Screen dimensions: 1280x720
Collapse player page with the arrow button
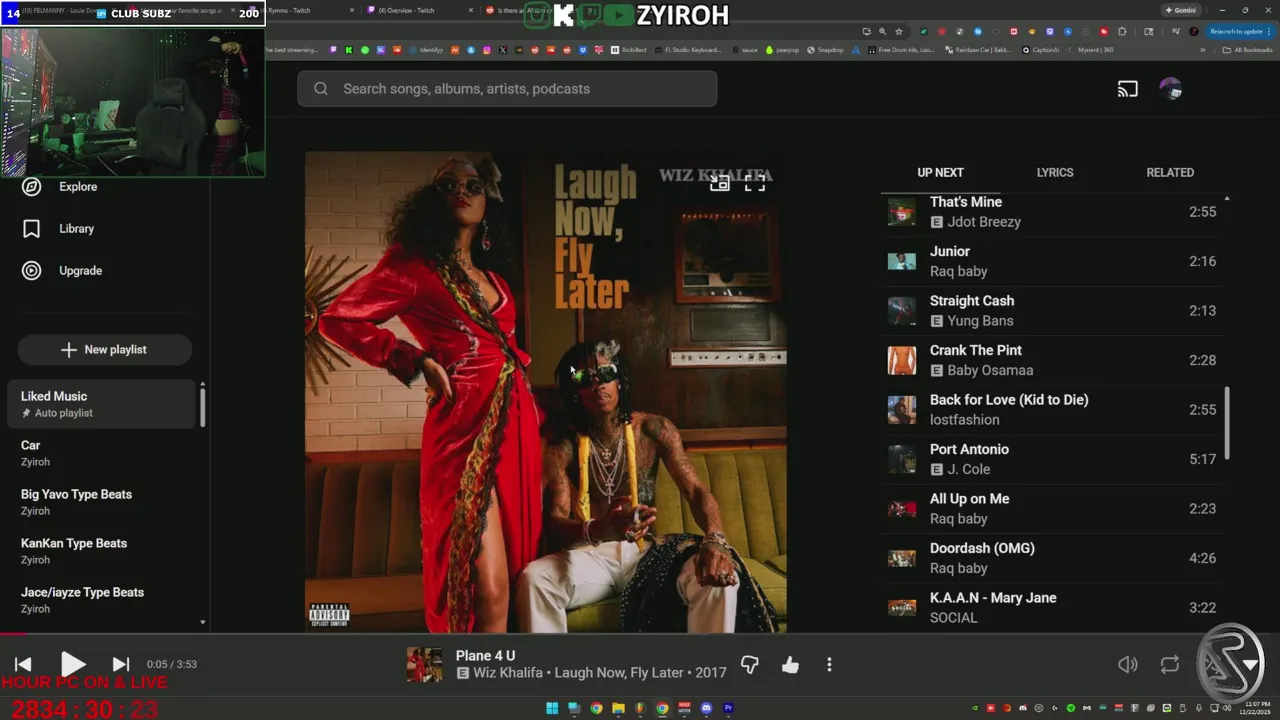tap(1250, 665)
